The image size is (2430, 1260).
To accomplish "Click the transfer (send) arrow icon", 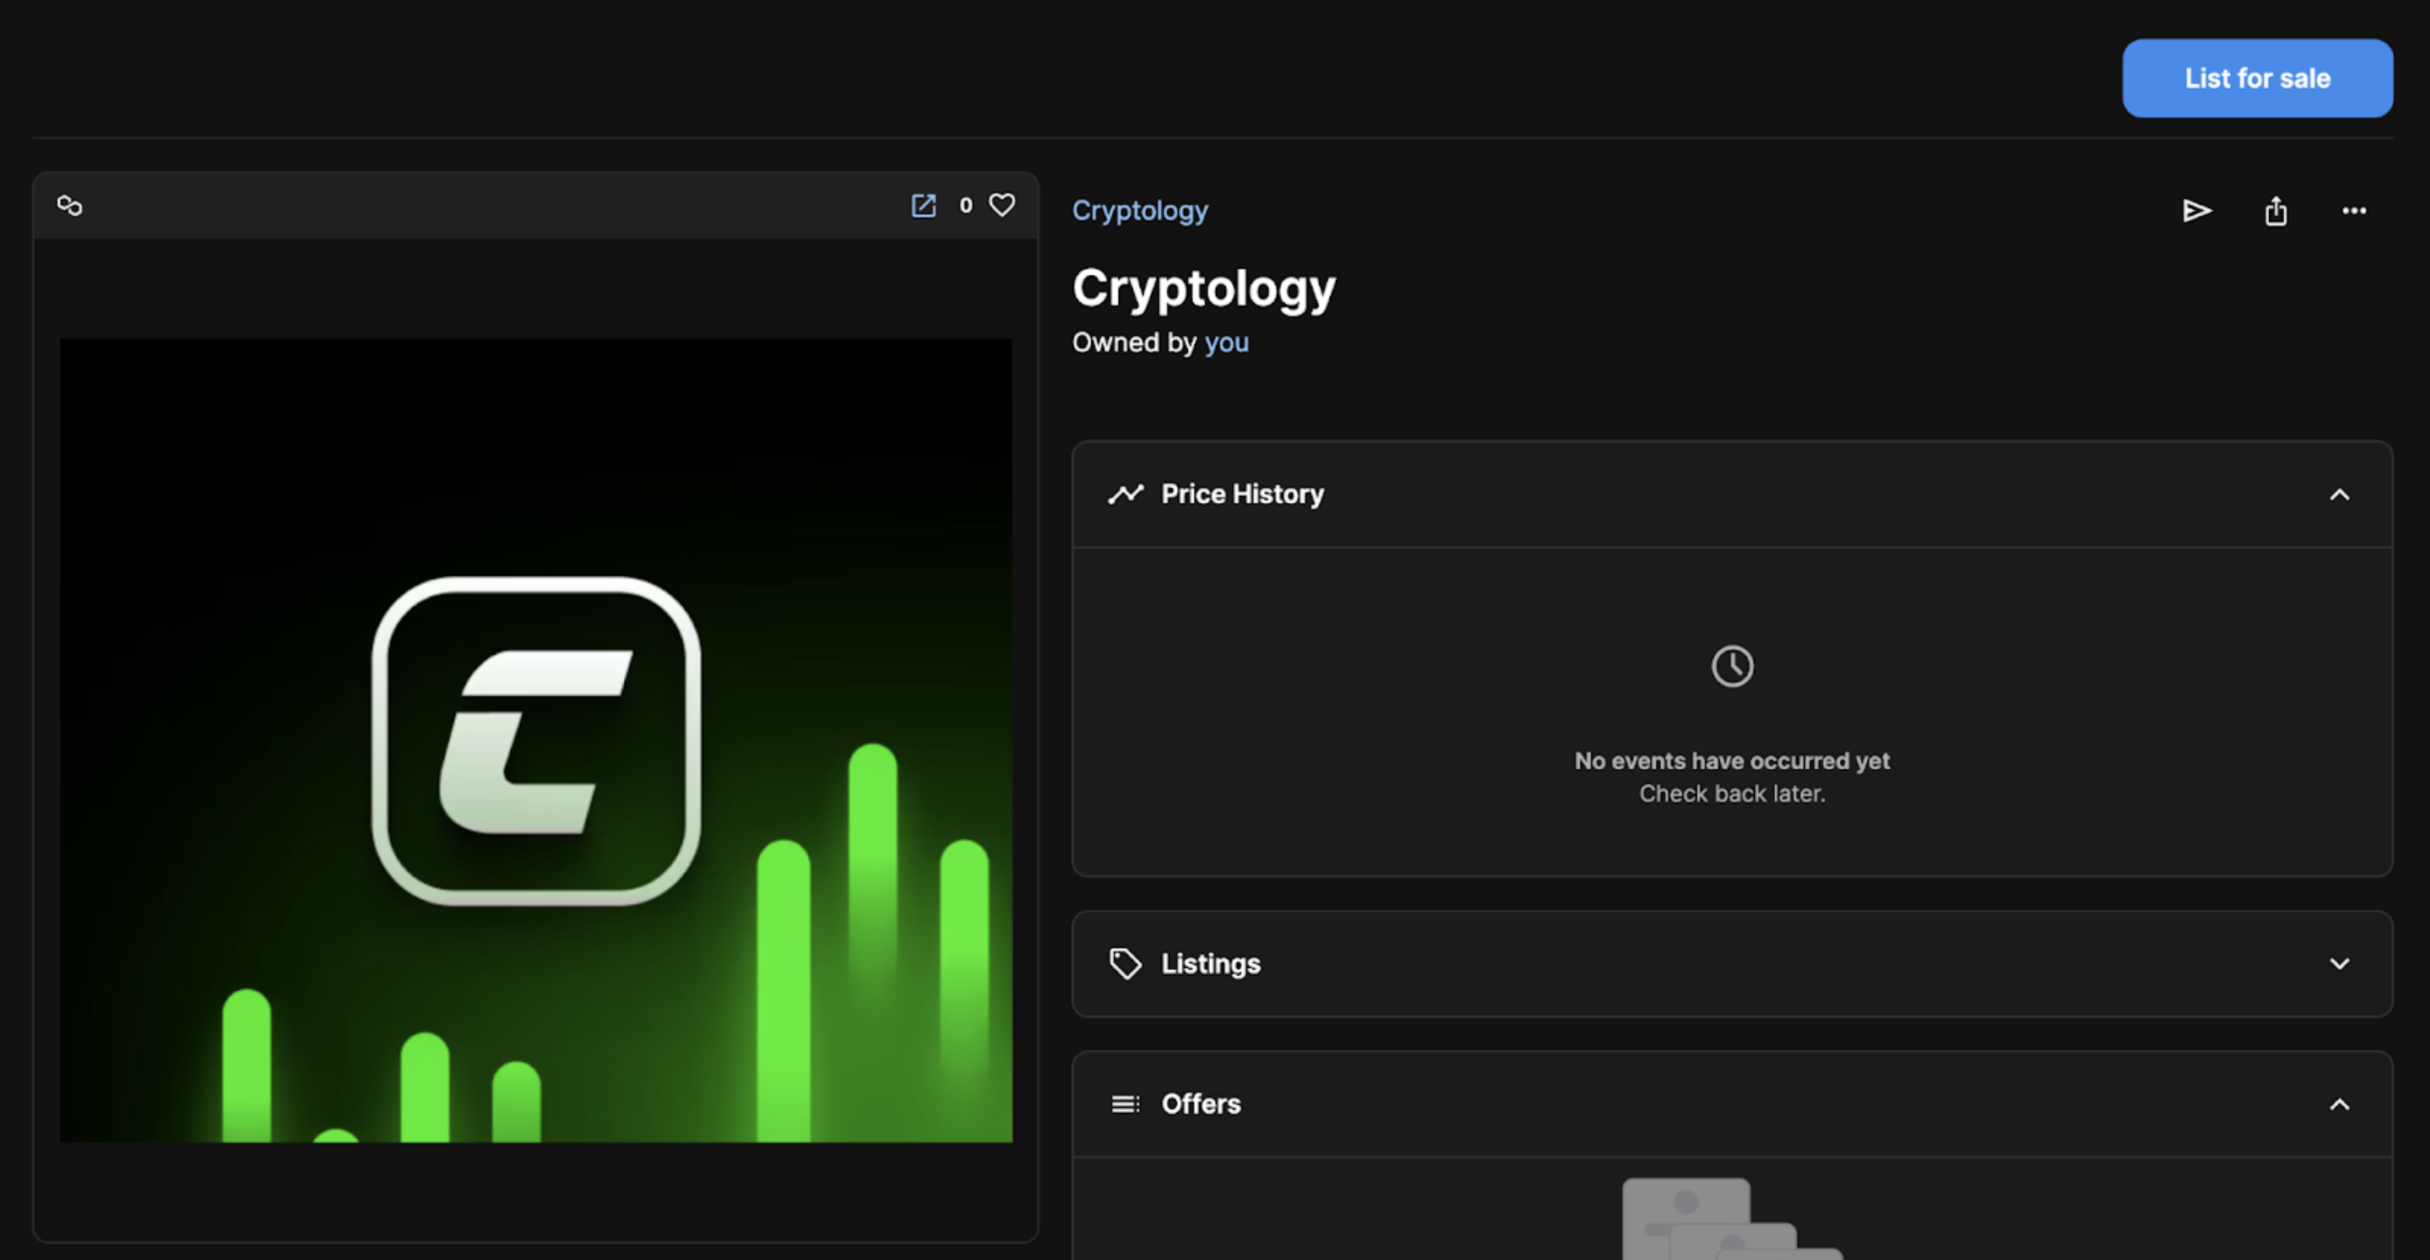I will point(2196,210).
